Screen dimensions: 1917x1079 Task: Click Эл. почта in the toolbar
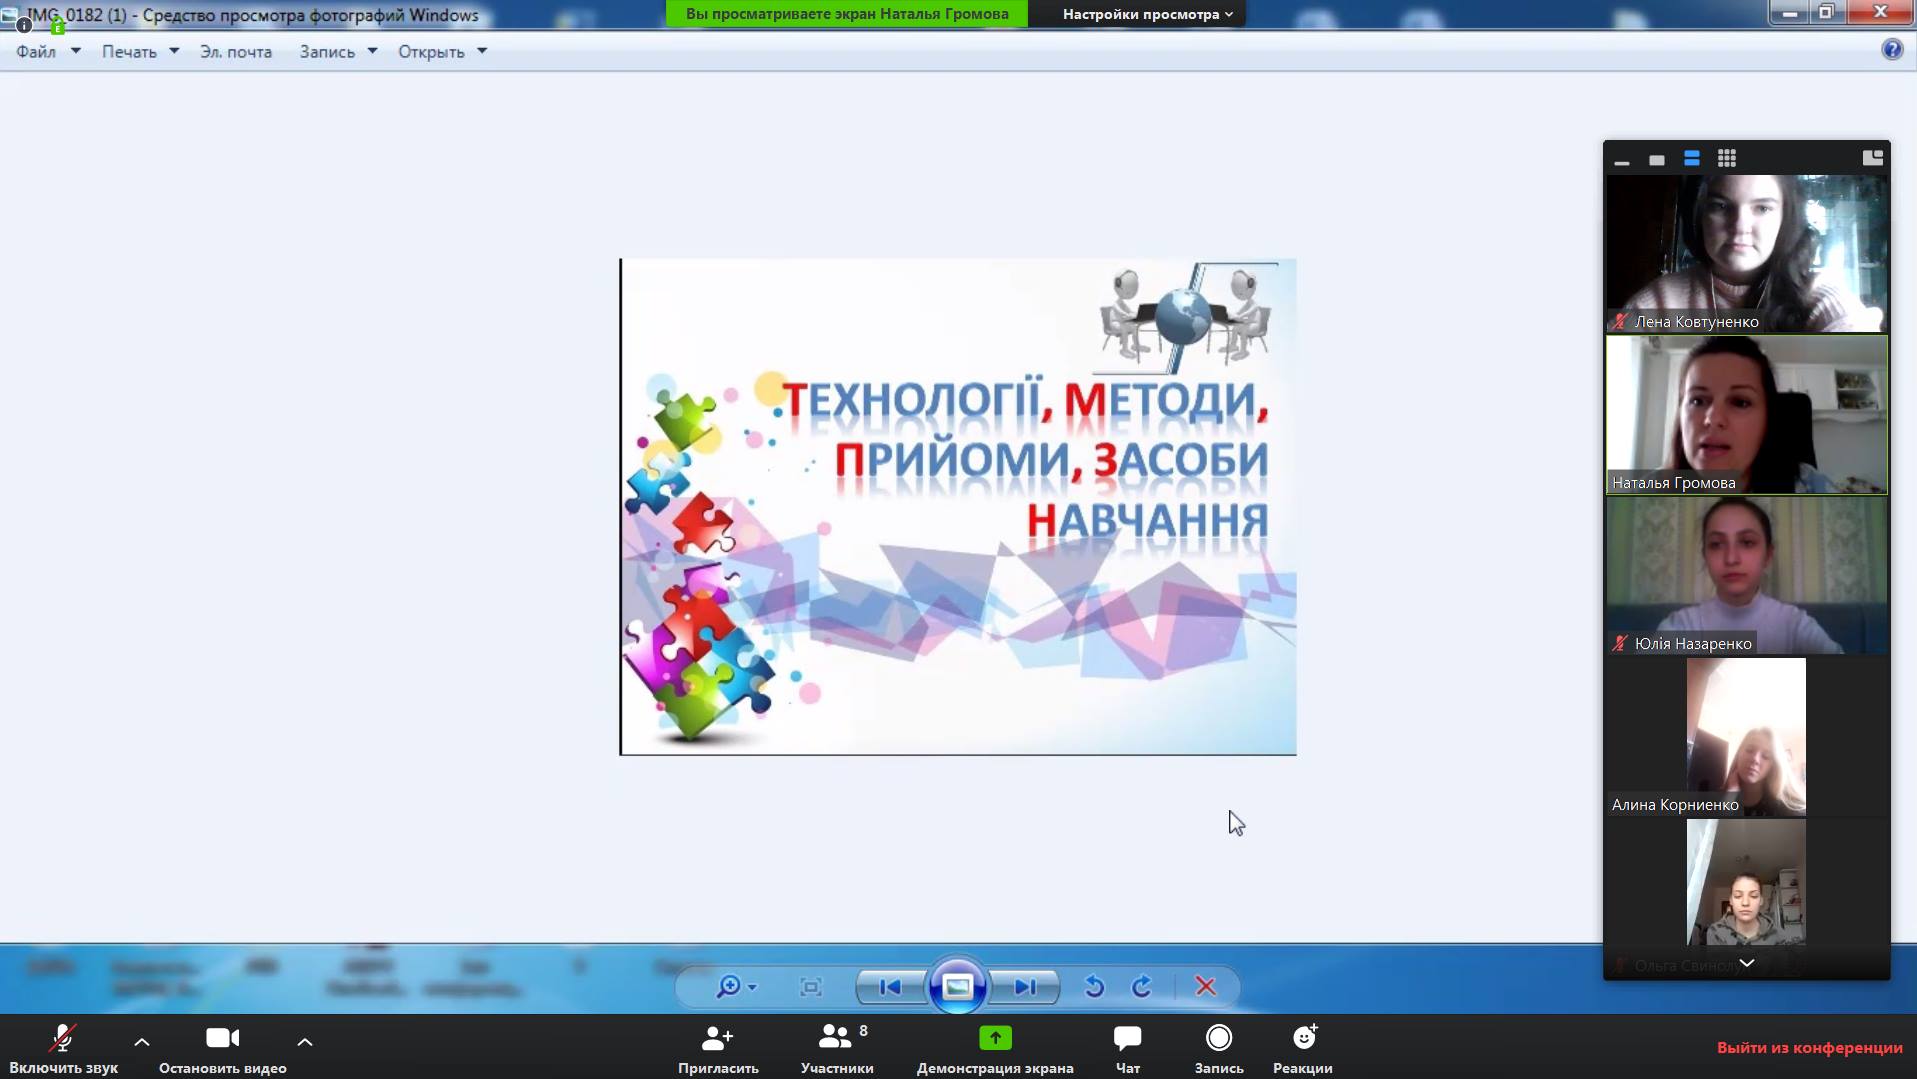tap(235, 52)
